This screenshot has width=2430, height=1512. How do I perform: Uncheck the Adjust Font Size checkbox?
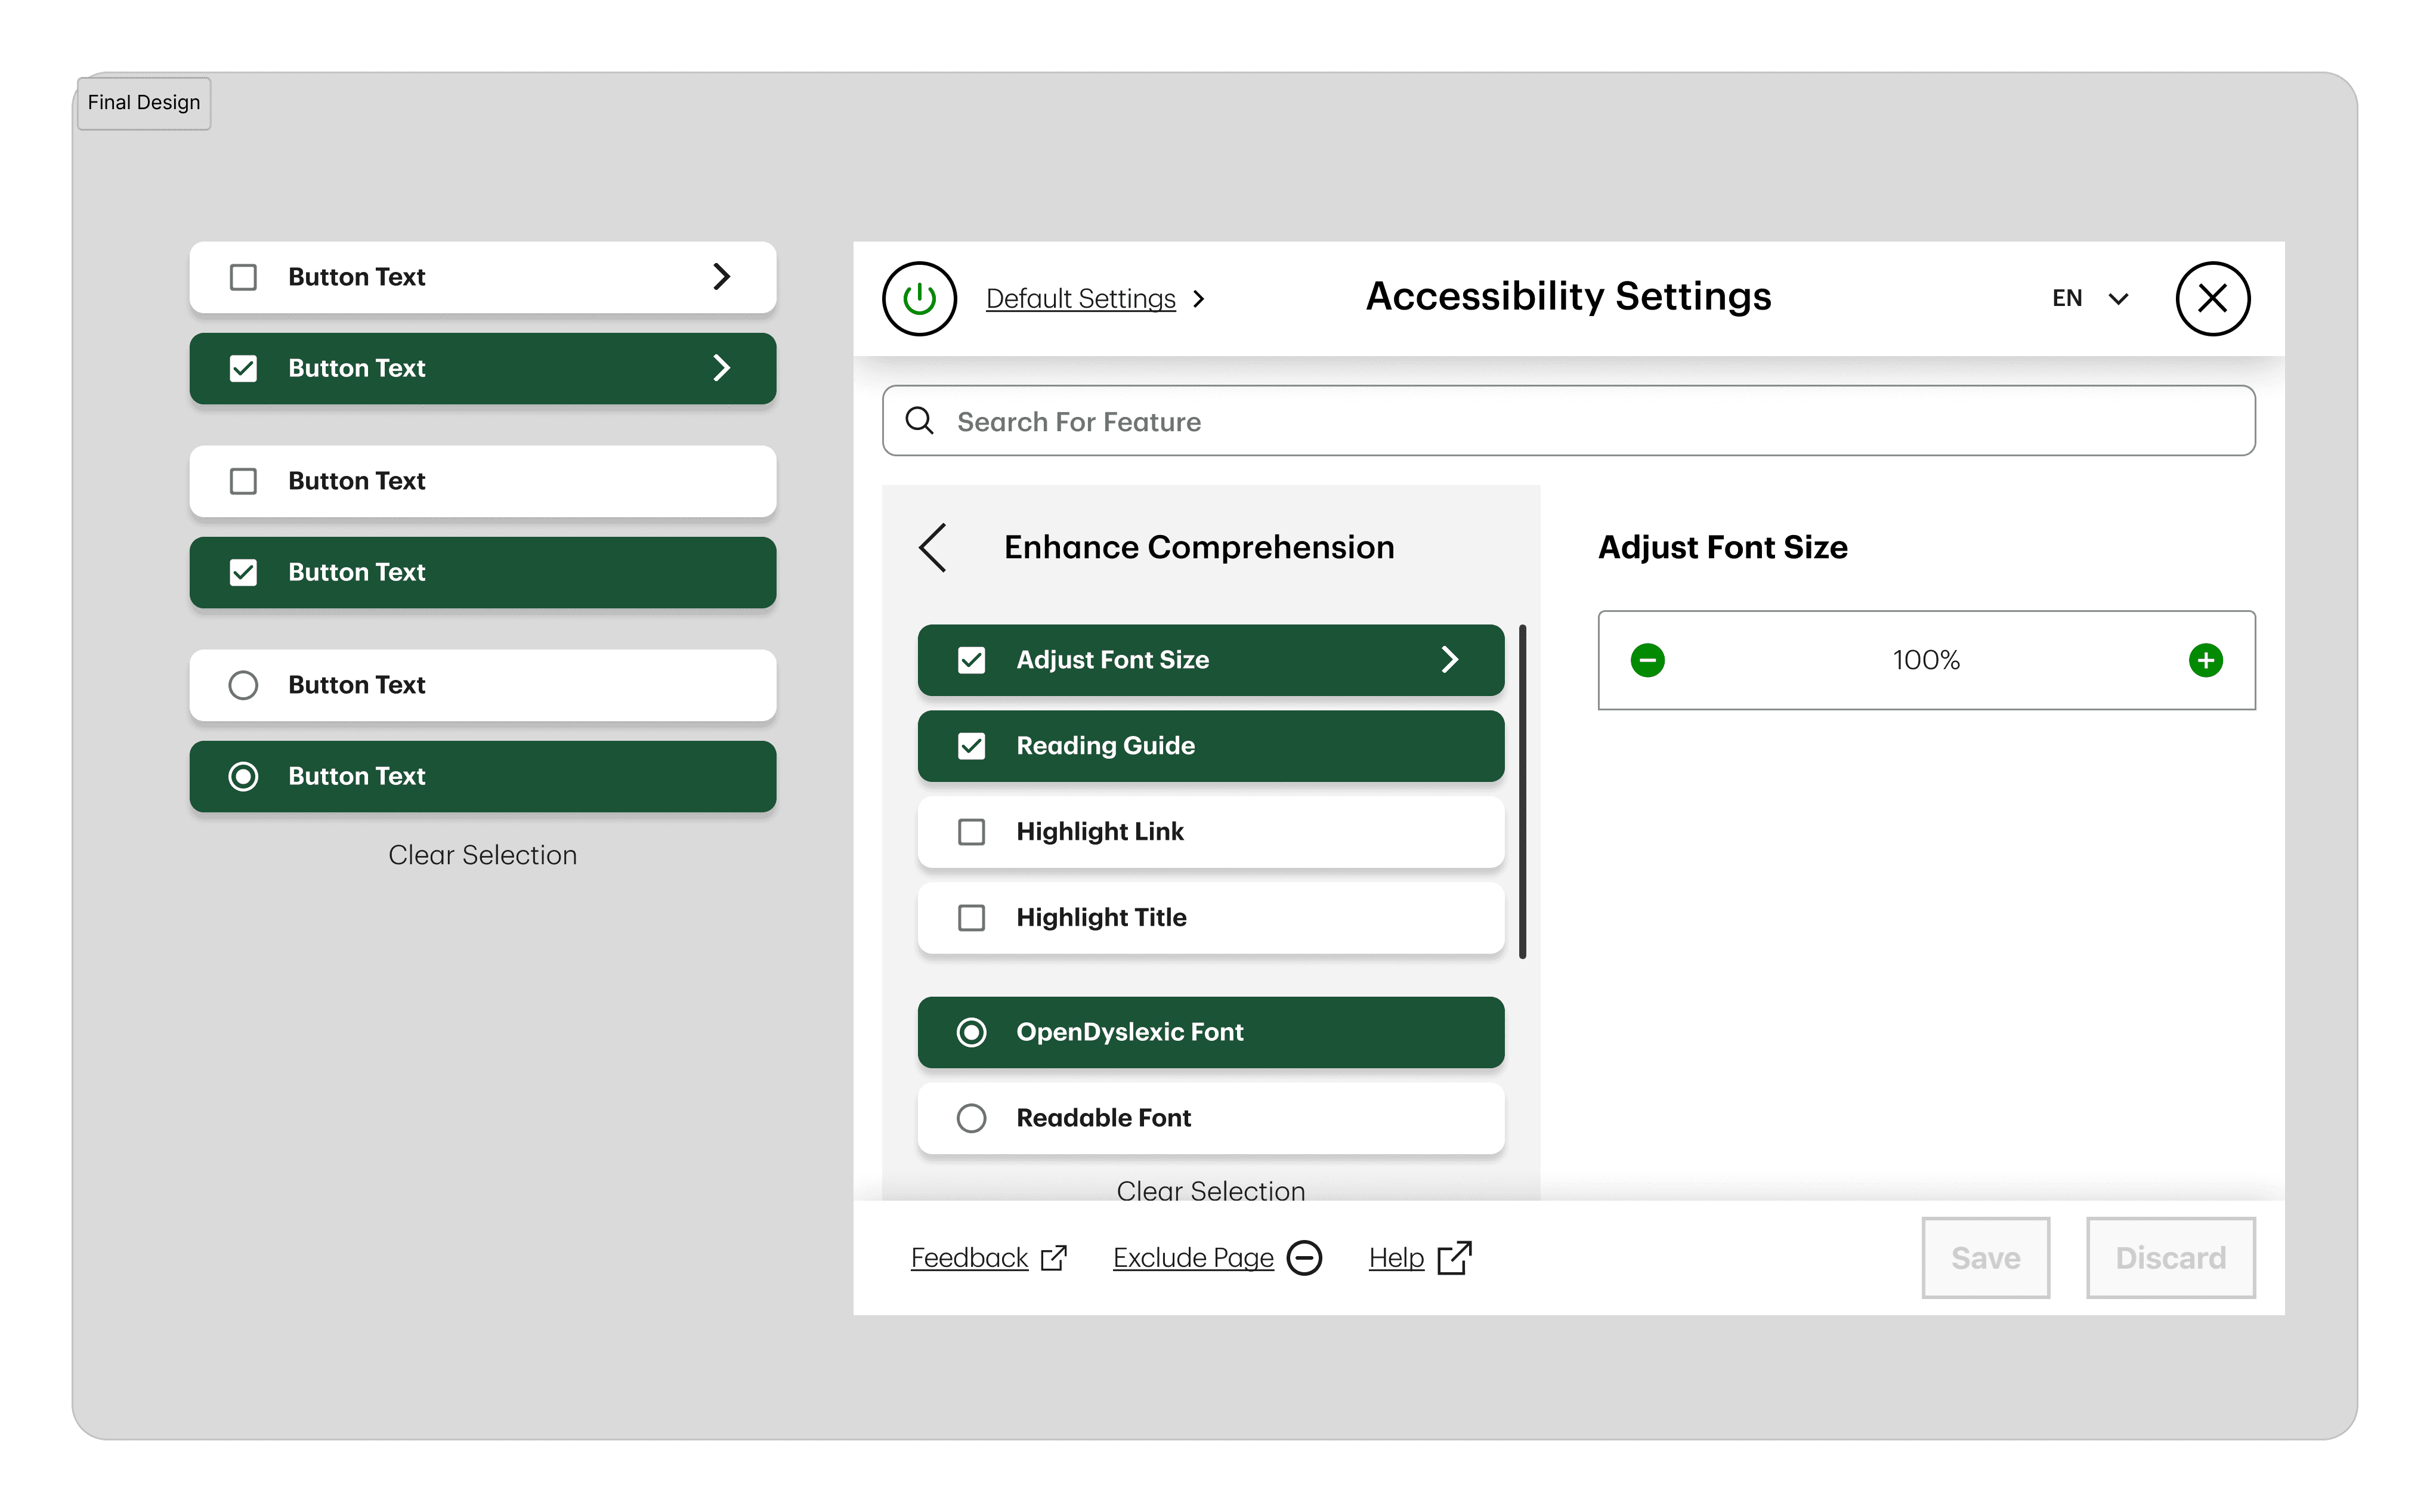[971, 660]
